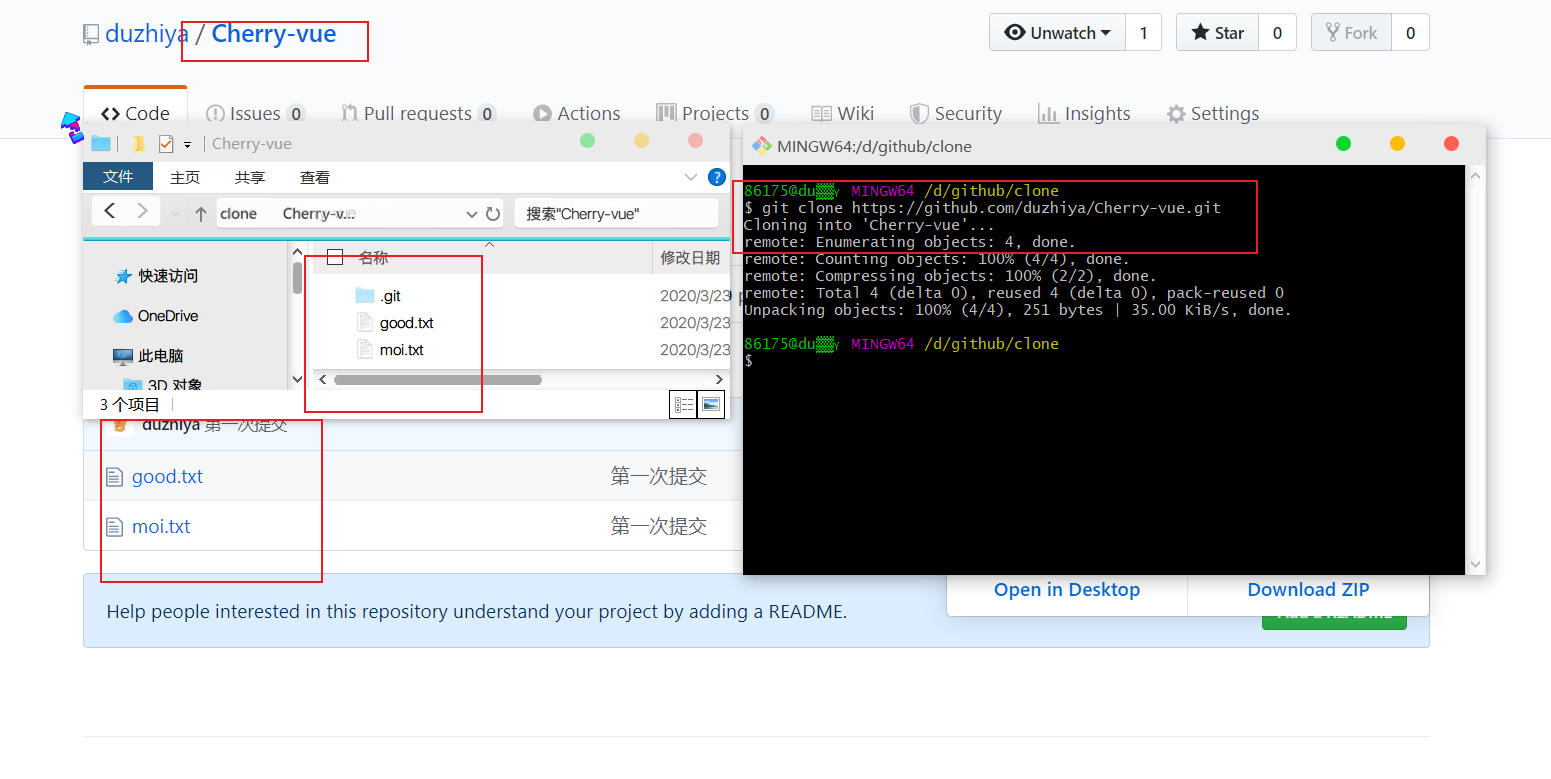Open recent locations dropdown arrow in Explorer

pos(176,214)
